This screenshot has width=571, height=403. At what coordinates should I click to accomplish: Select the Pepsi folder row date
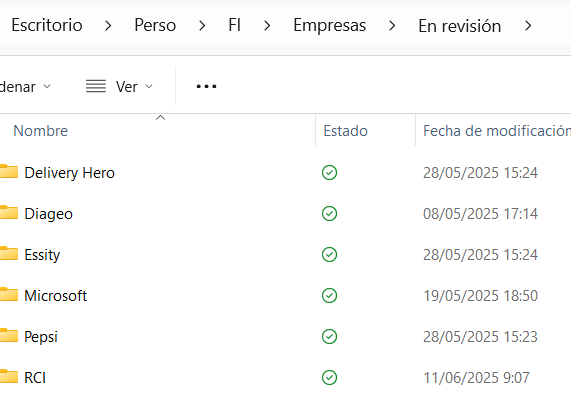(x=480, y=337)
